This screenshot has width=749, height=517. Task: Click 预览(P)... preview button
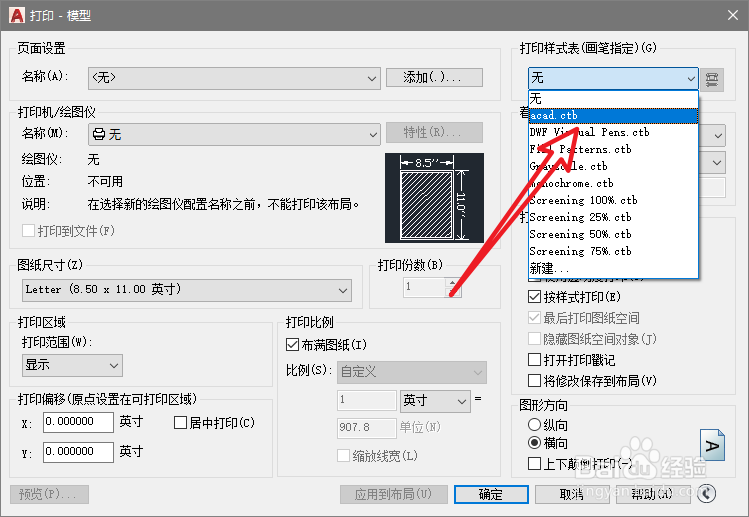(49, 494)
